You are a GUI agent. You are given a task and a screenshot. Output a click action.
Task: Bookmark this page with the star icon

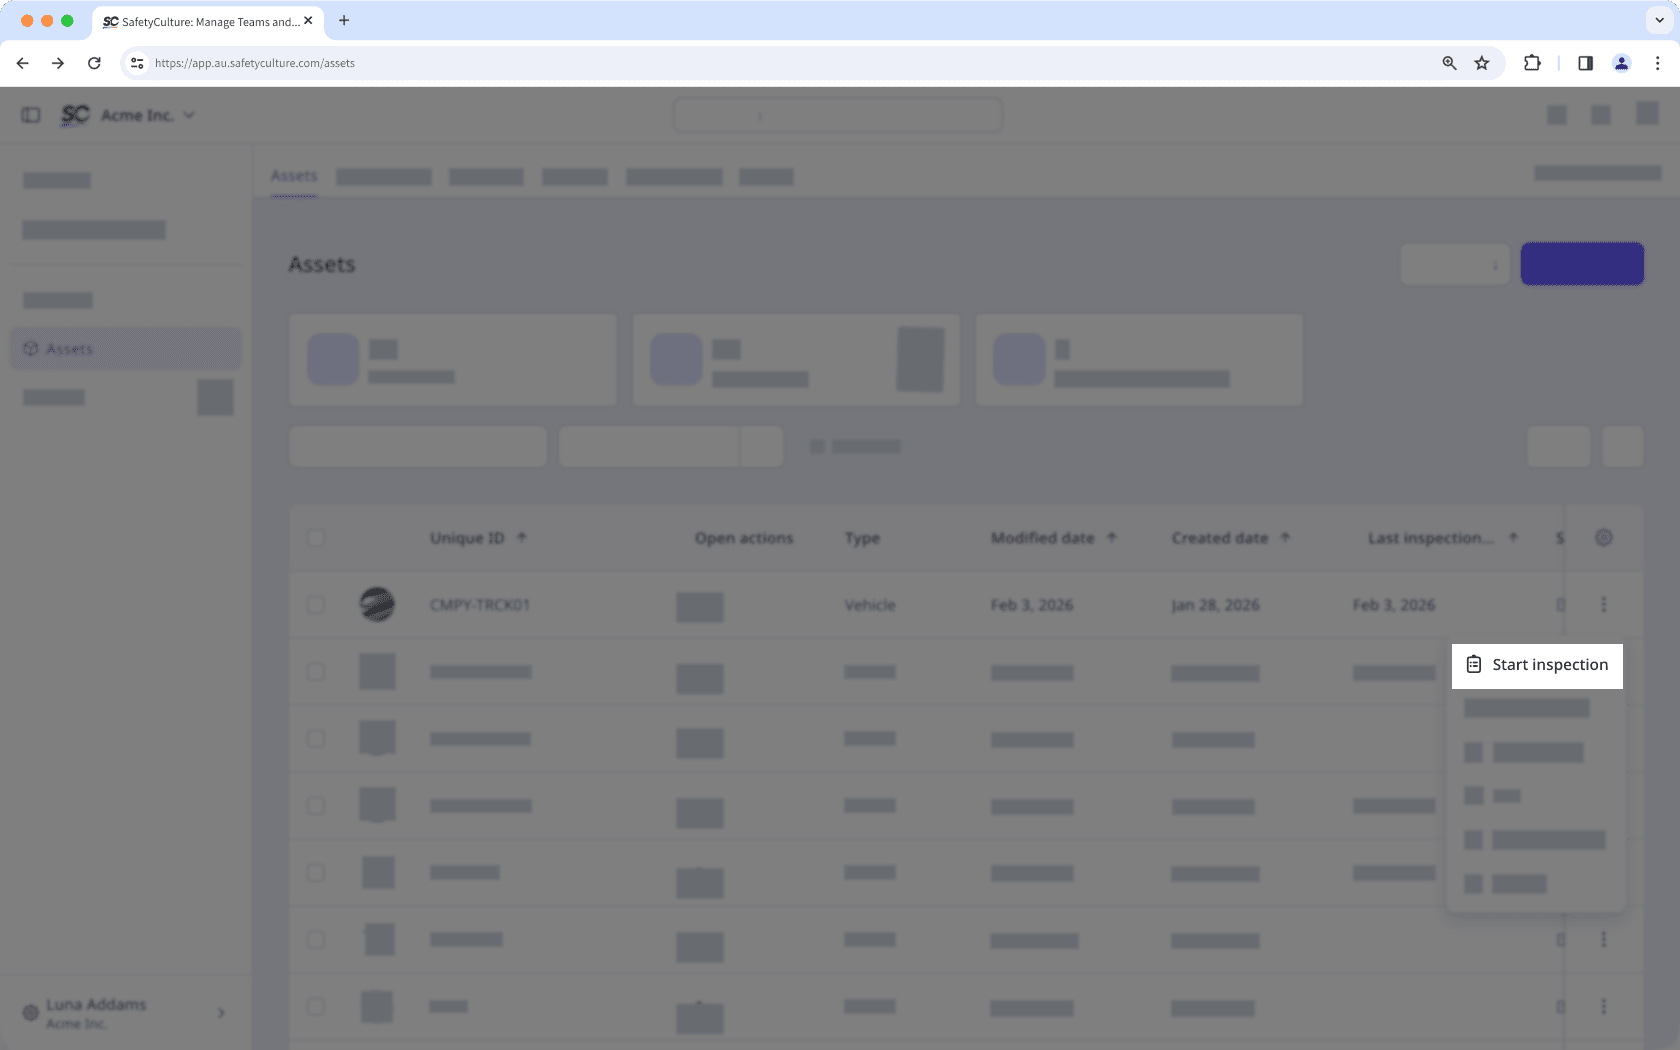point(1482,63)
